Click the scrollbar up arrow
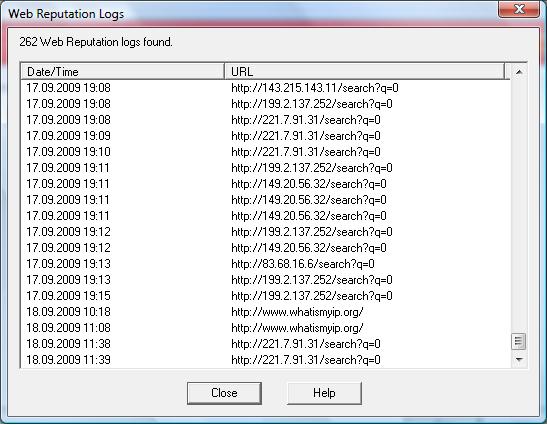 [x=519, y=72]
